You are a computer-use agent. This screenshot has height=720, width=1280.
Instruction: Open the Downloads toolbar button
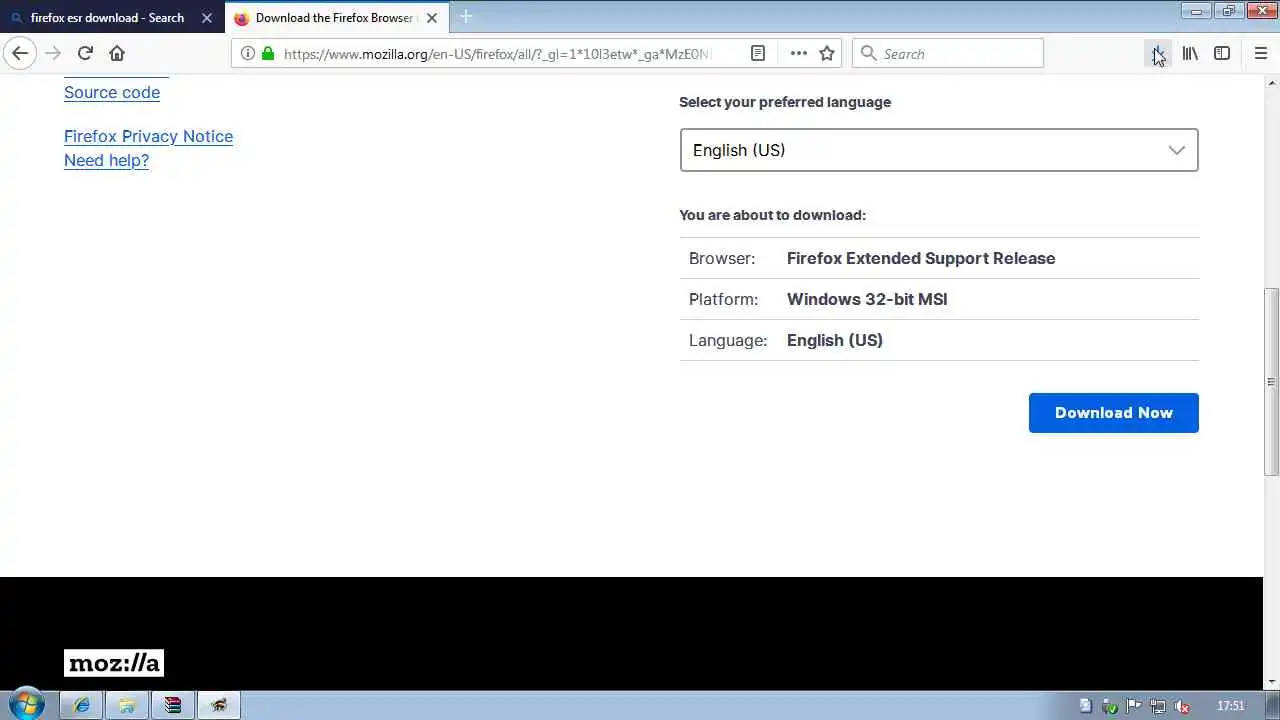tap(1158, 53)
